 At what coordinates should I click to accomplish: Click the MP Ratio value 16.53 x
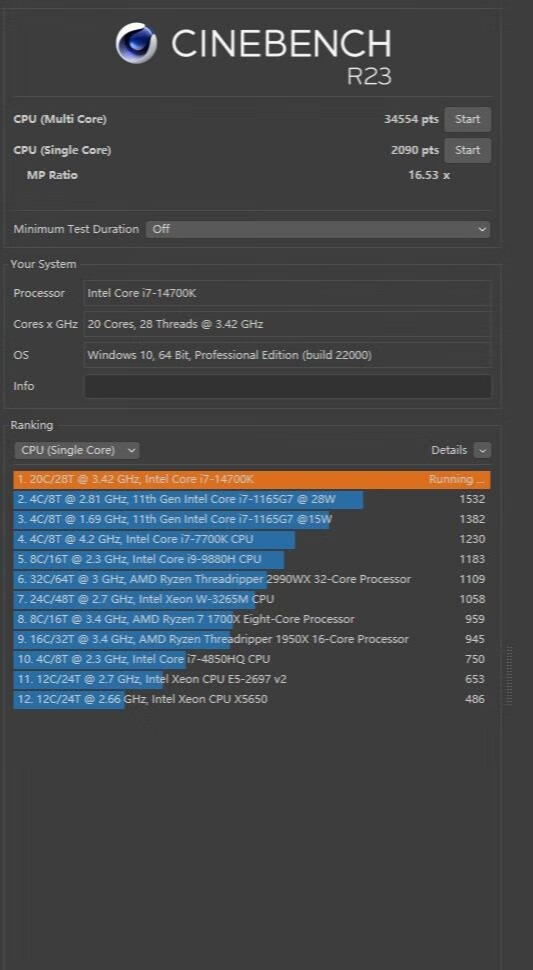click(429, 175)
